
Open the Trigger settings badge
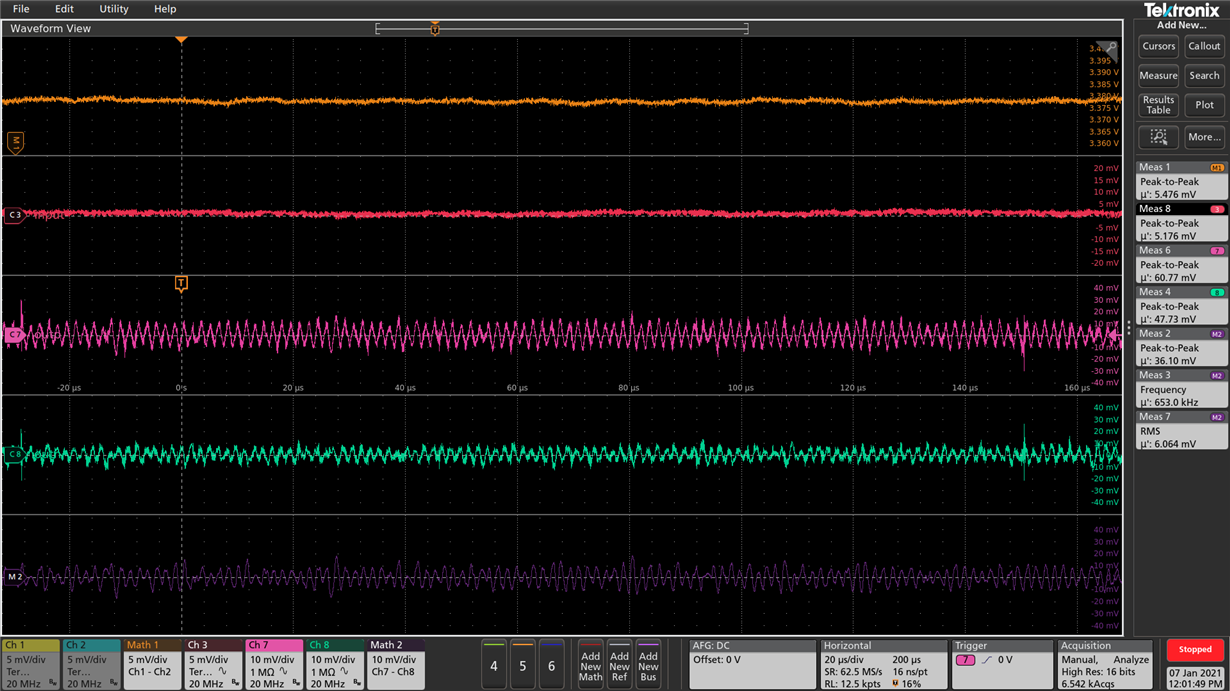pos(1001,664)
